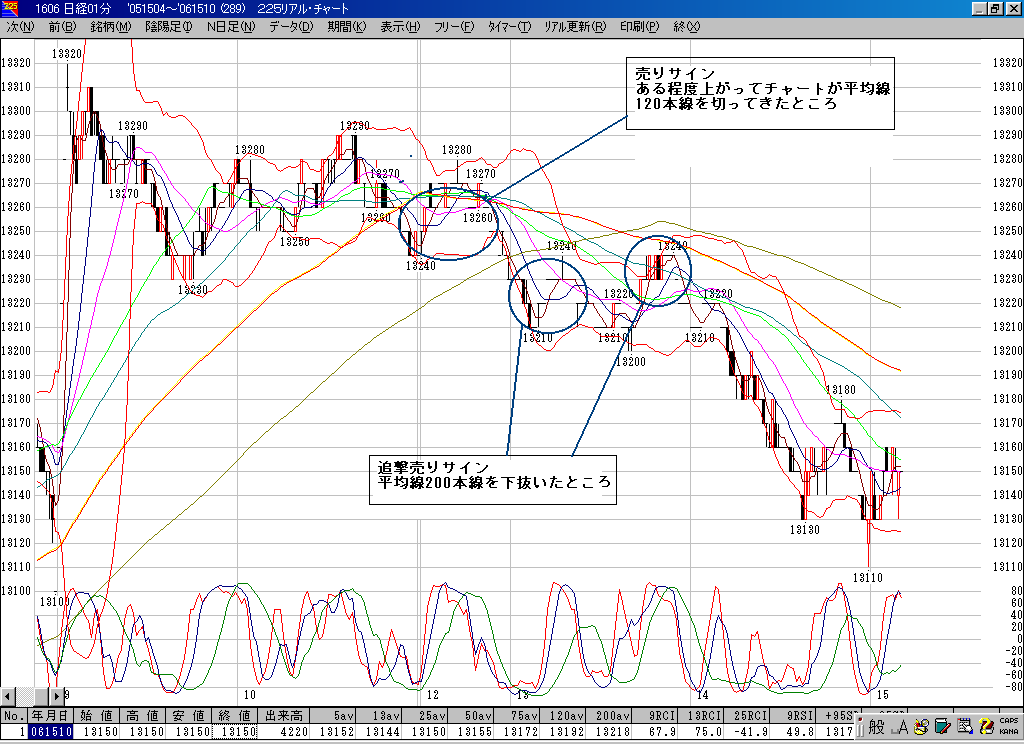This screenshot has width=1024, height=744.
Task: Open the IME tools icon
Action: (x=921, y=727)
